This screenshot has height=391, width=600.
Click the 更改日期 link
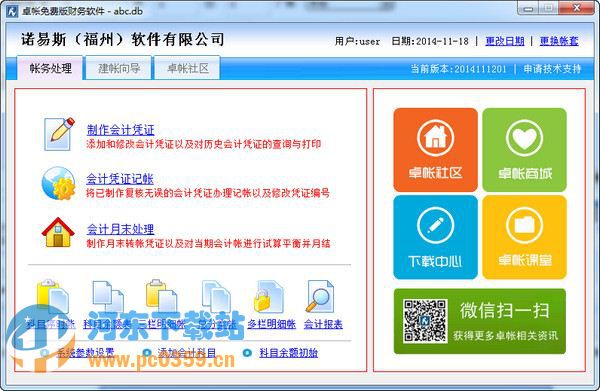(x=505, y=41)
